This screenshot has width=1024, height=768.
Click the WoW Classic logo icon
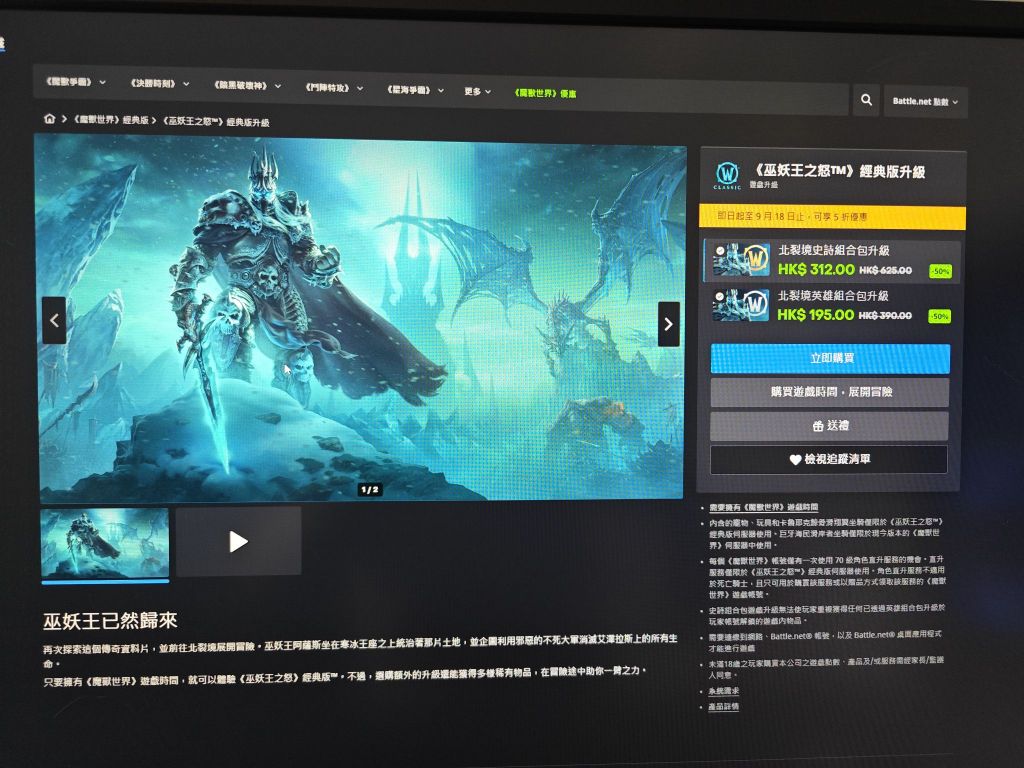[728, 175]
